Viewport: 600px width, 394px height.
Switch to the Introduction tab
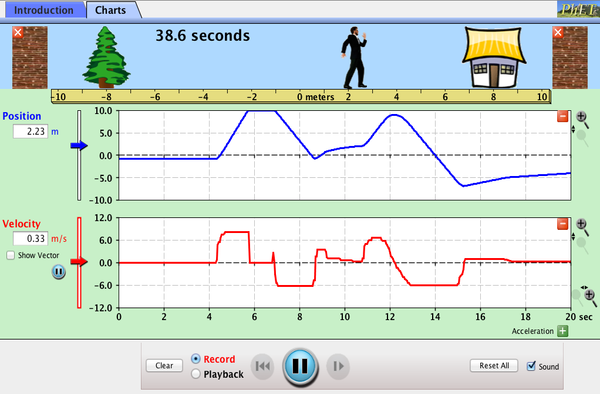(x=44, y=10)
